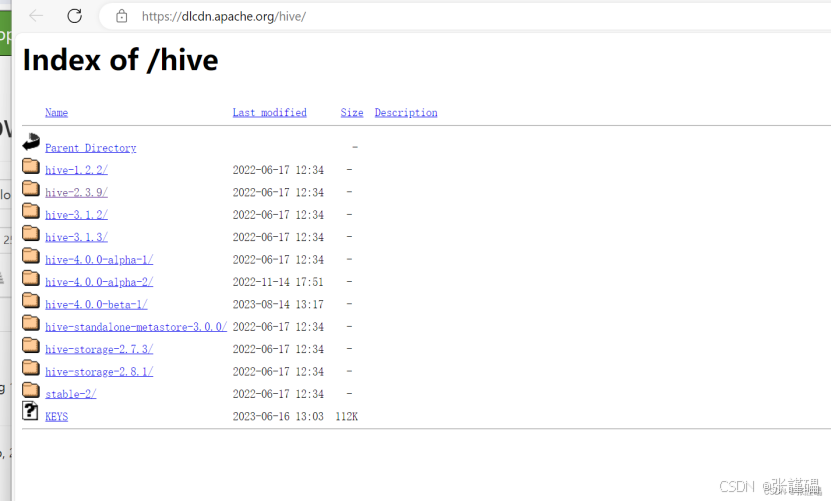This screenshot has height=502, width=831.
Task: Click folder icon beside hive-standalone-metastore-3.0.0
Action: (x=31, y=322)
